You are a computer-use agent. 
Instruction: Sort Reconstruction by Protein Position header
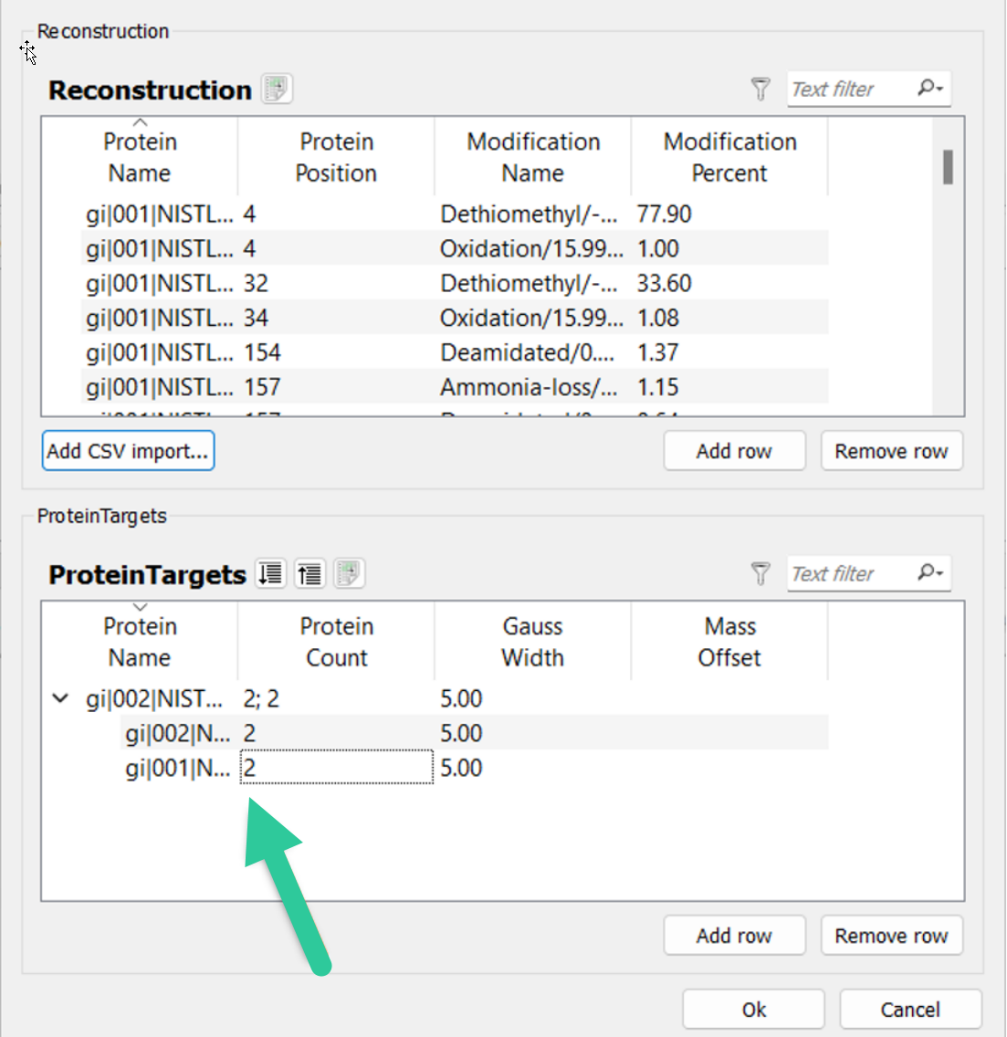[336, 157]
